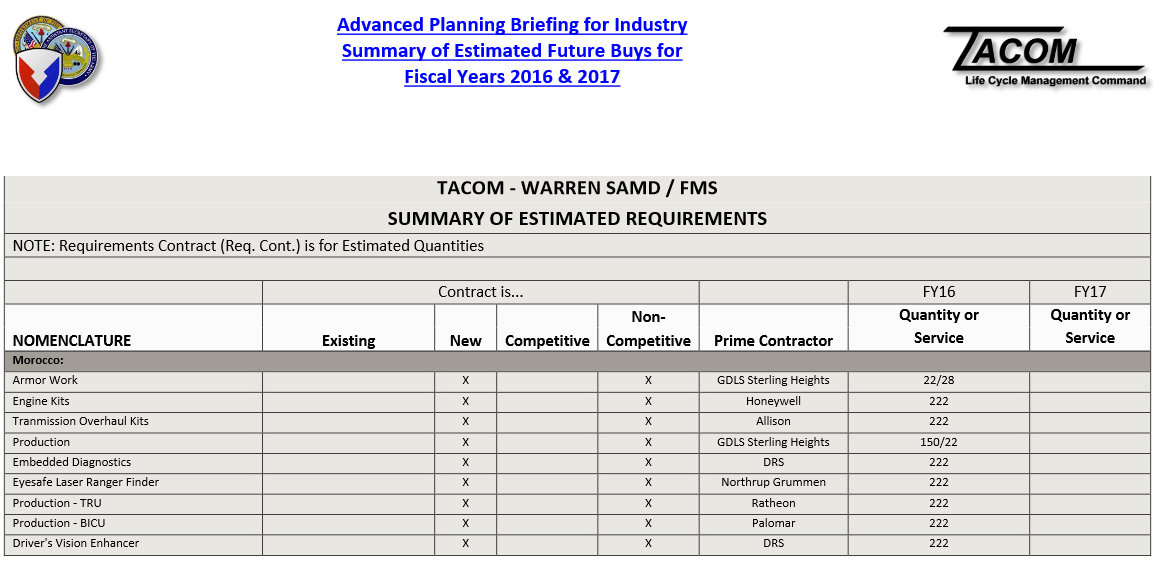Viewport: 1160px width, 561px height.
Task: Select the 'Existing' column header cell
Action: (x=348, y=340)
